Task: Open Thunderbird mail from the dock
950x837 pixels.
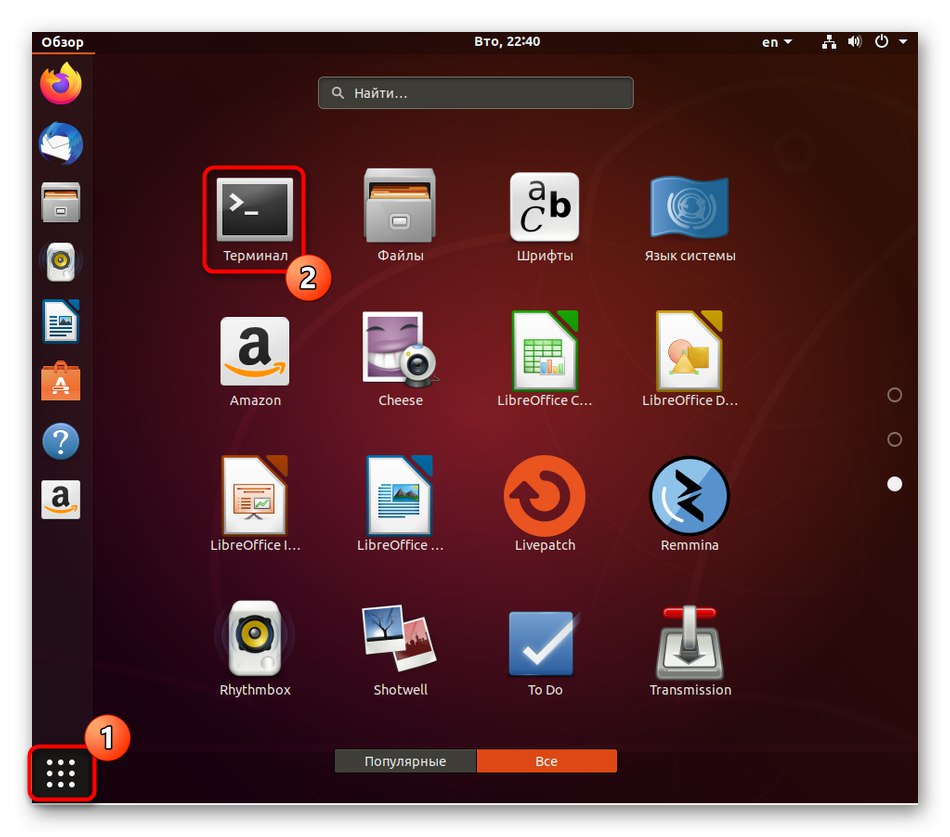Action: pyautogui.click(x=61, y=144)
